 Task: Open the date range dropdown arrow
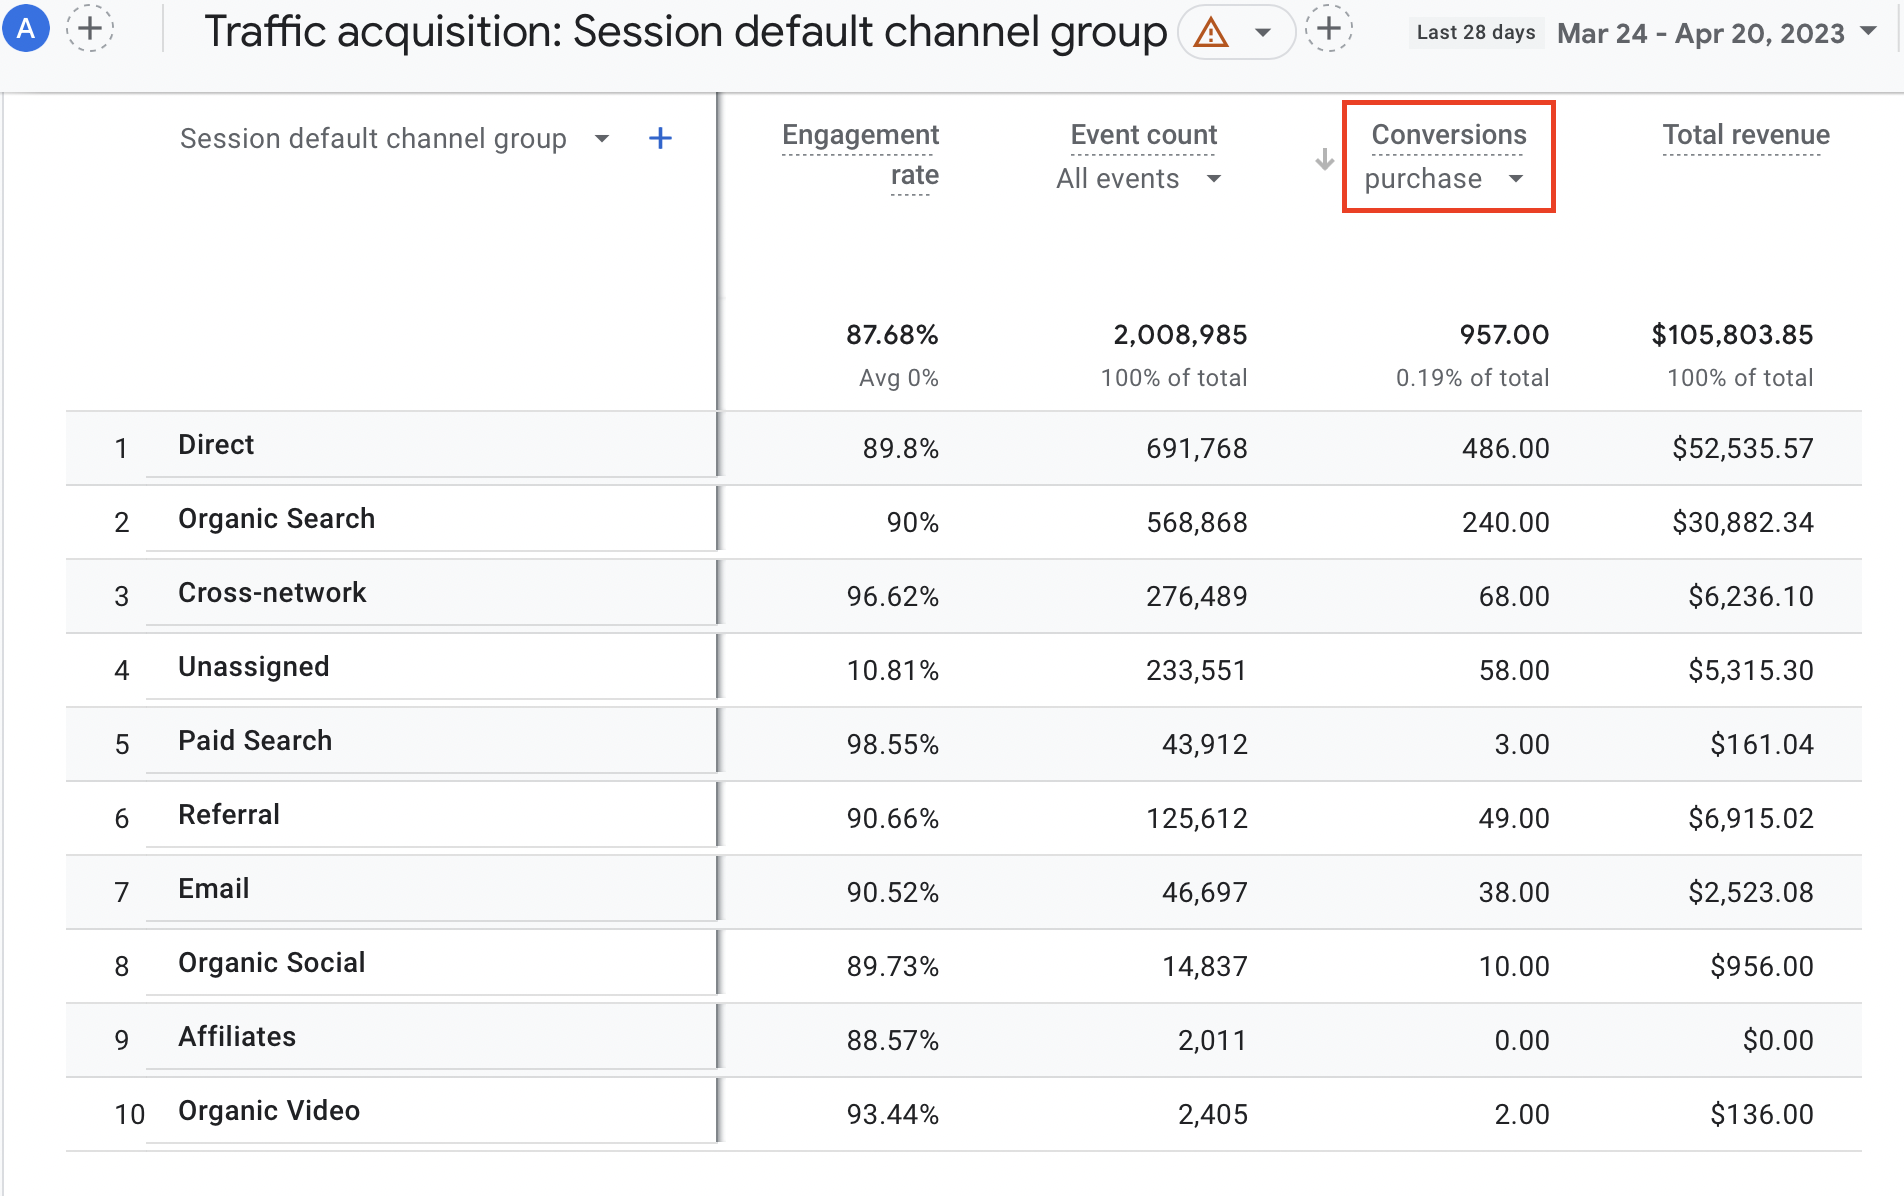[1868, 31]
